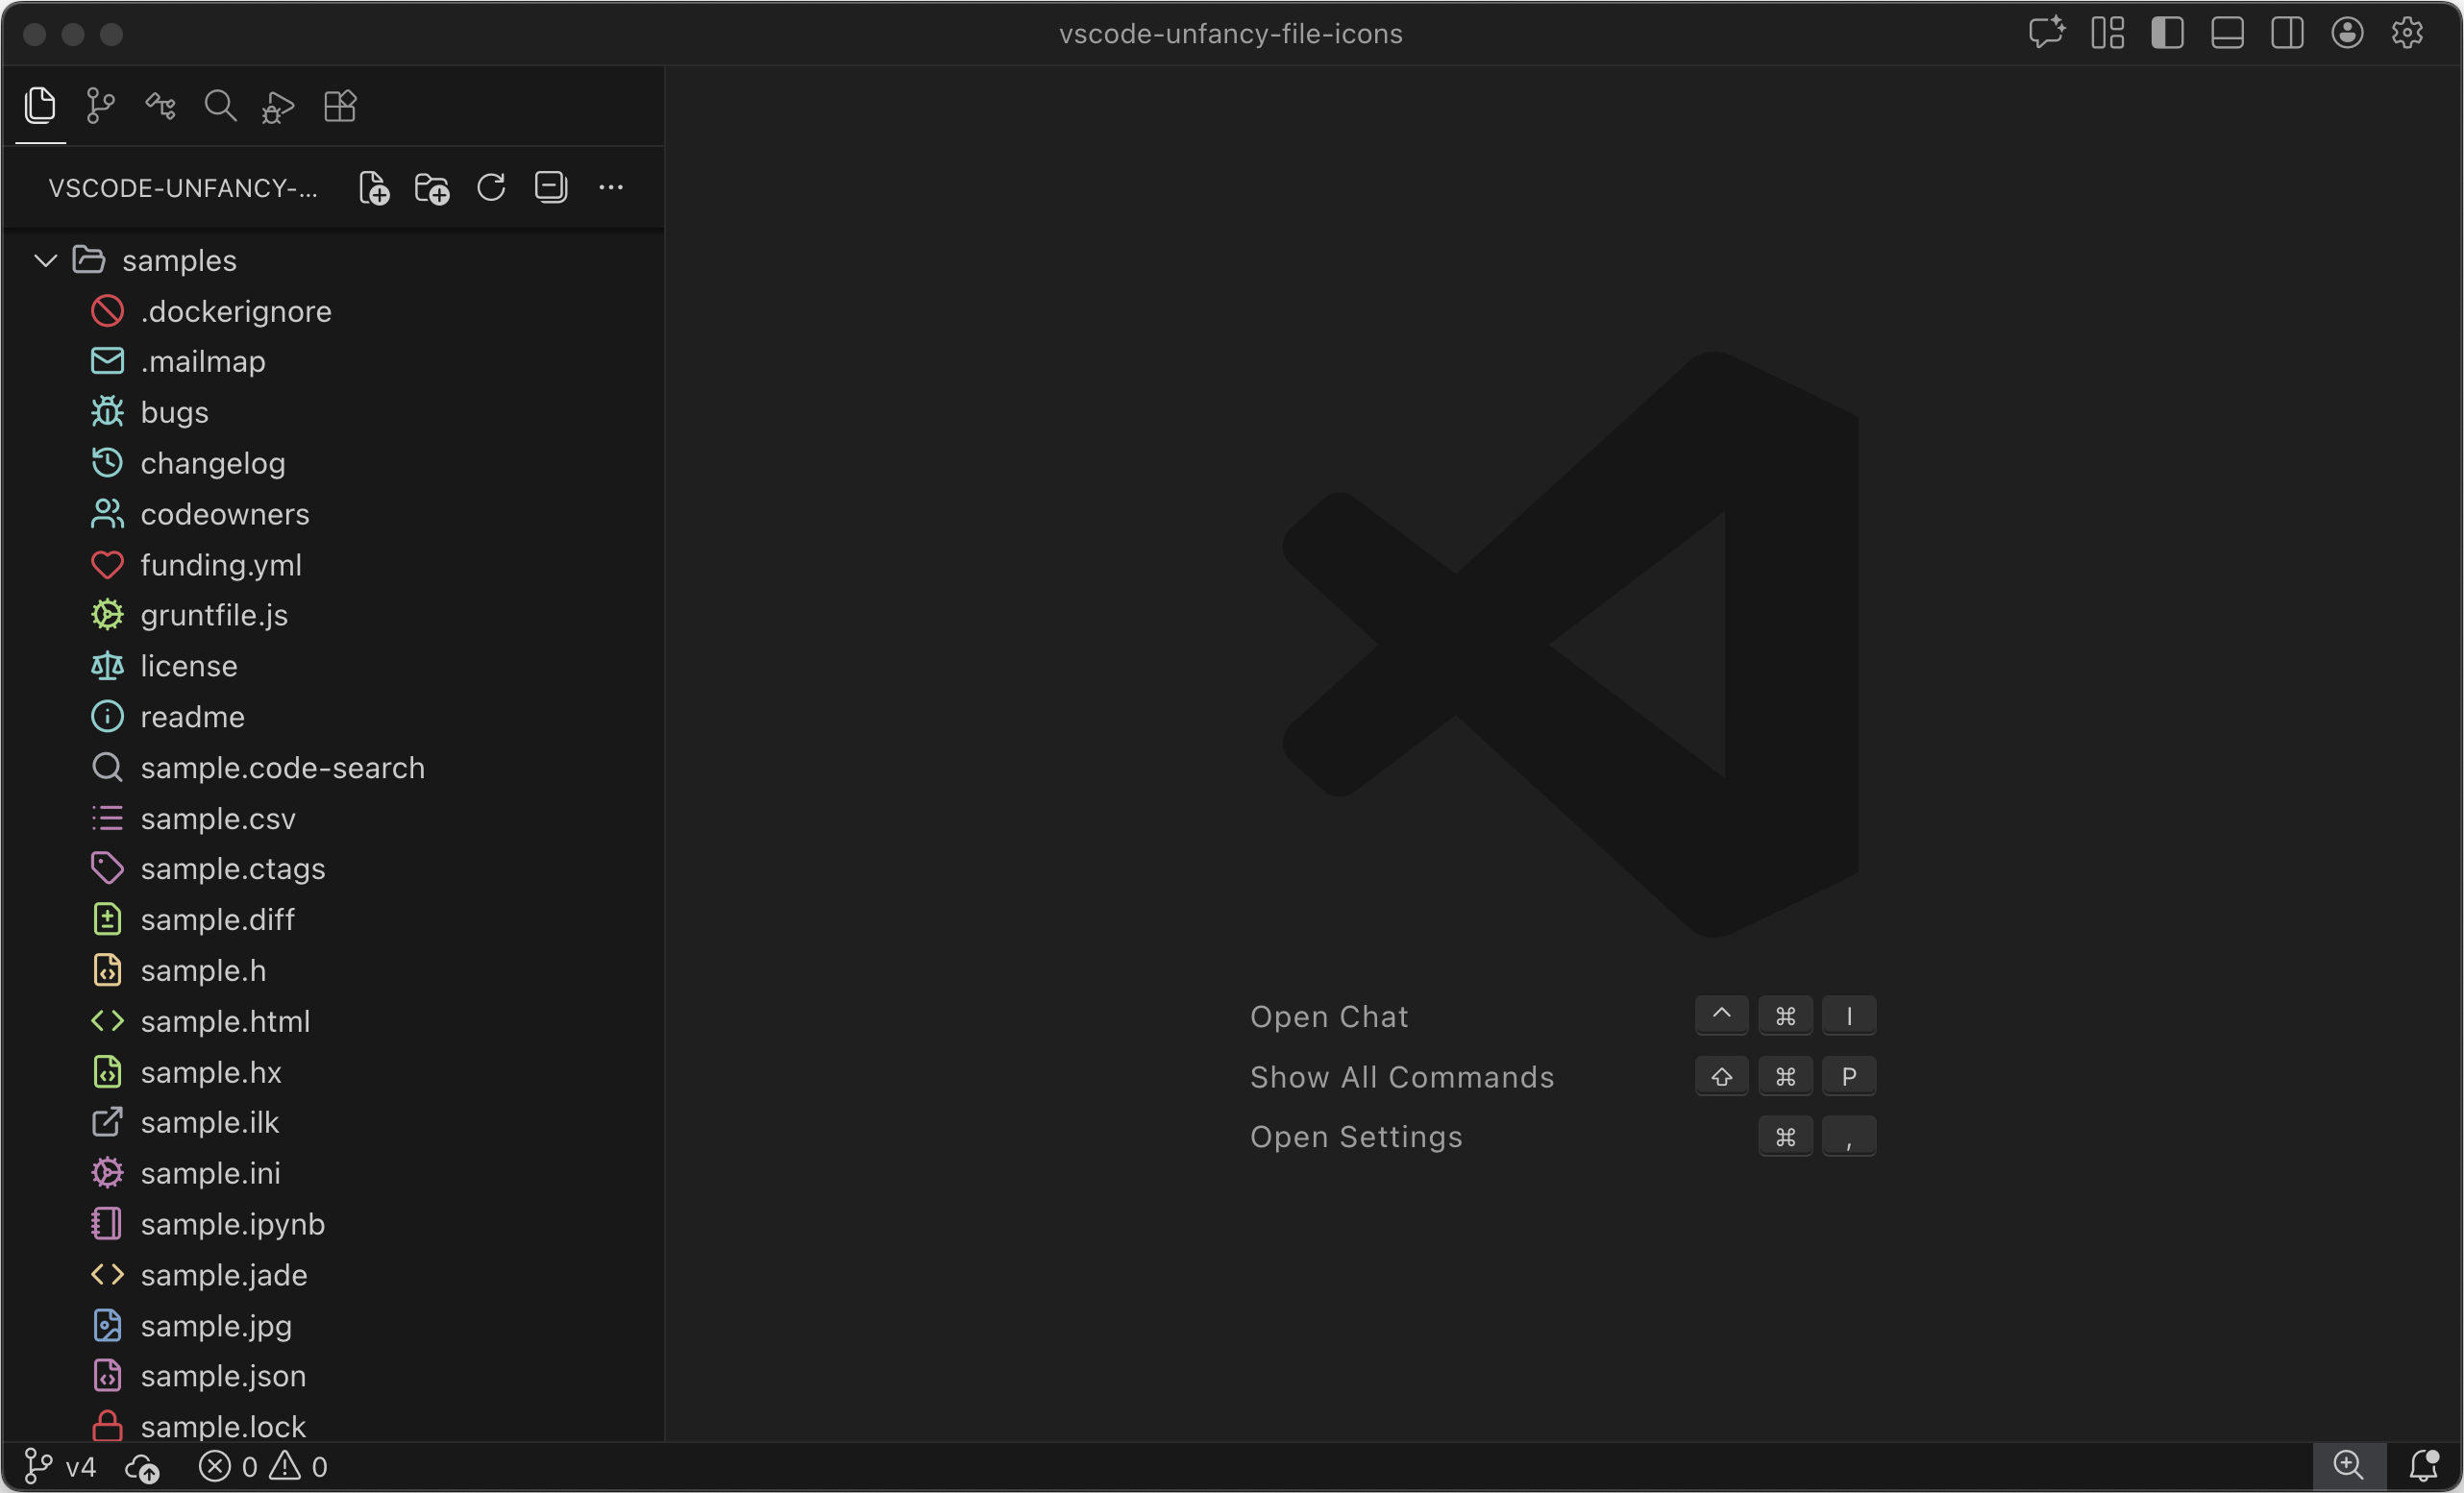Toggle the secondary sidebar visibility

[2287, 33]
